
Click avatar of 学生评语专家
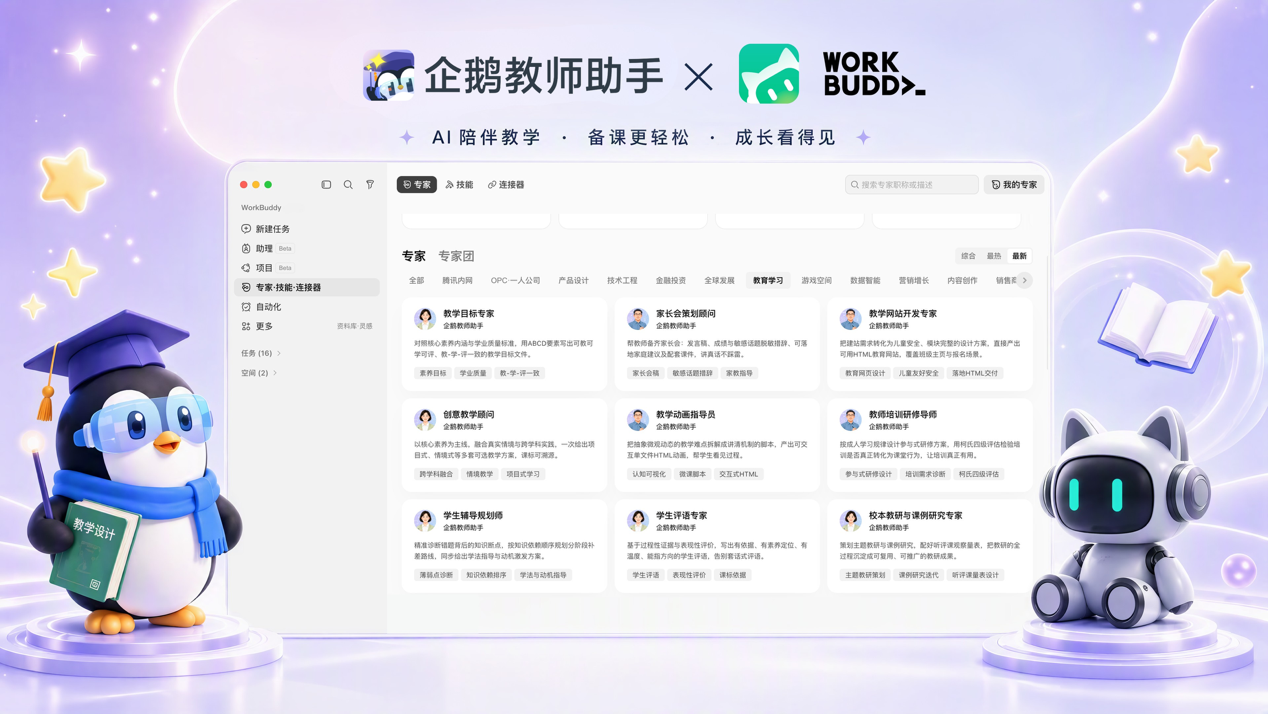click(638, 521)
